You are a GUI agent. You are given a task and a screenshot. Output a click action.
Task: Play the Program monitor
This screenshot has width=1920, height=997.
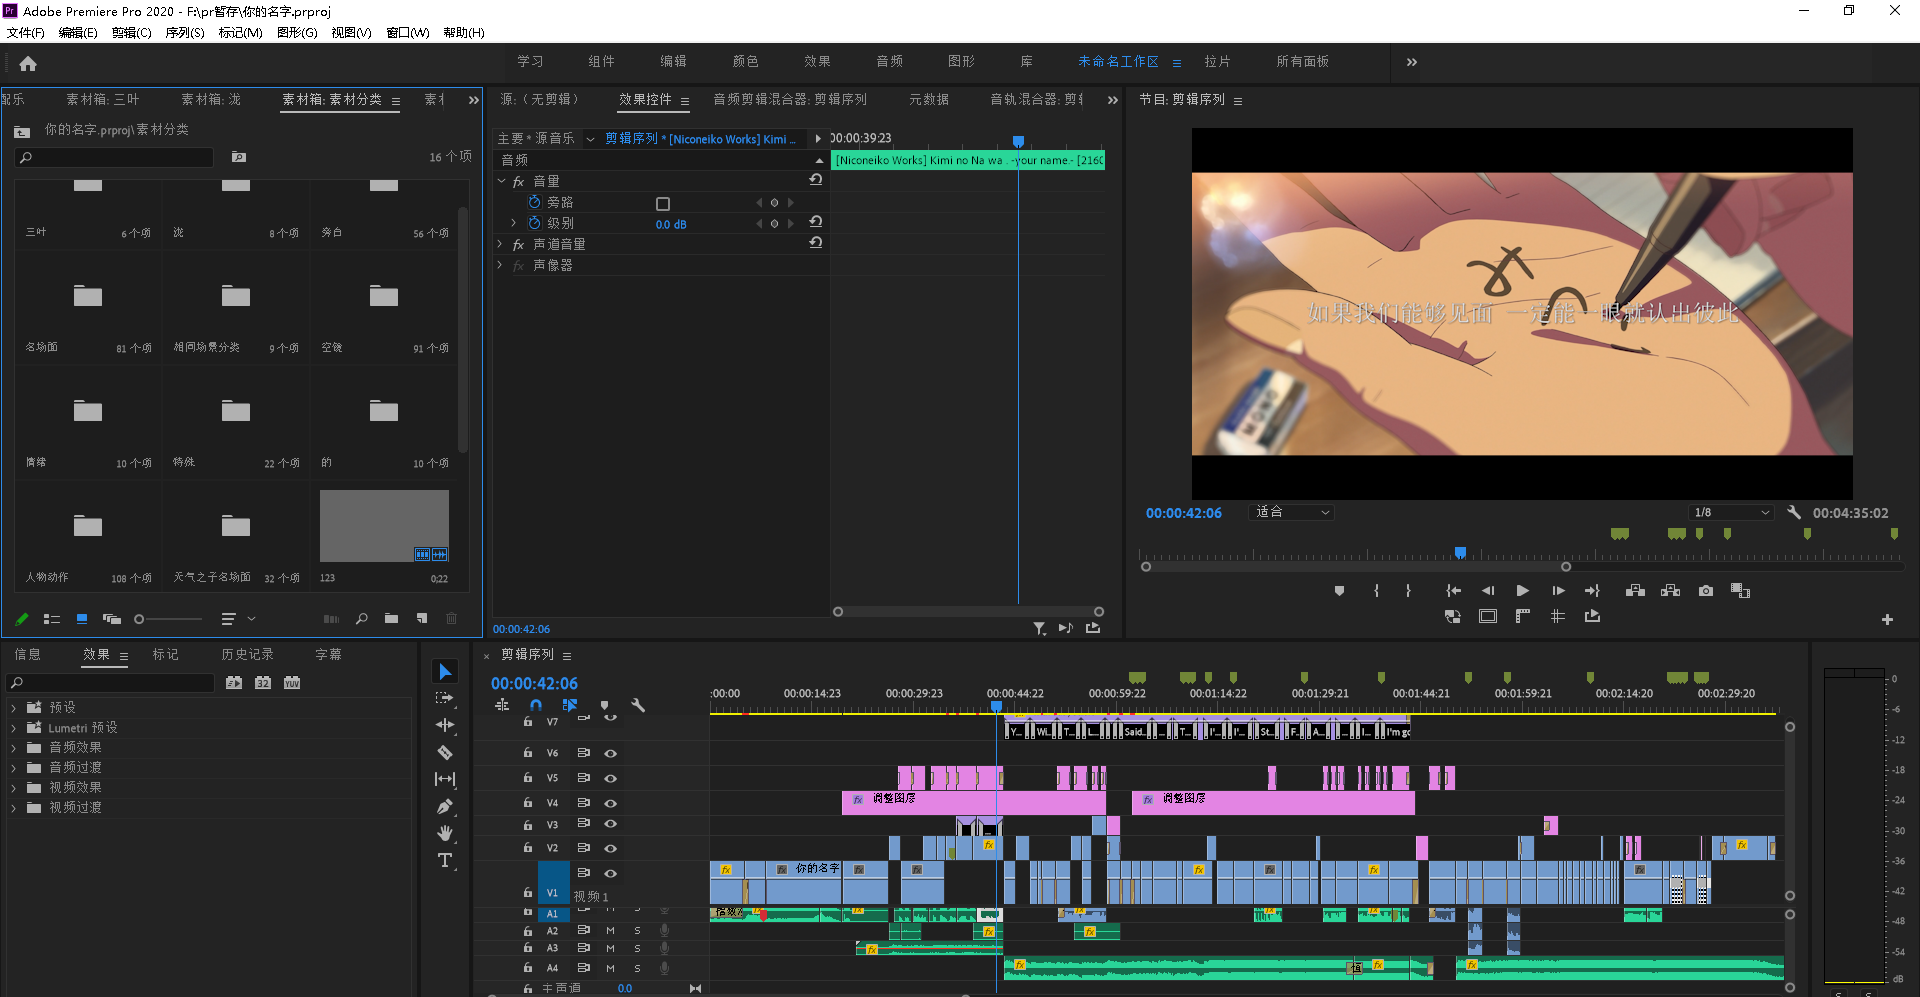tap(1522, 591)
